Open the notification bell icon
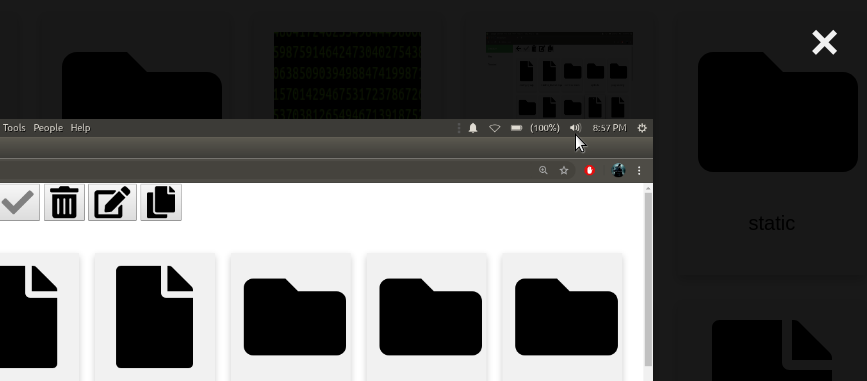 tap(473, 128)
